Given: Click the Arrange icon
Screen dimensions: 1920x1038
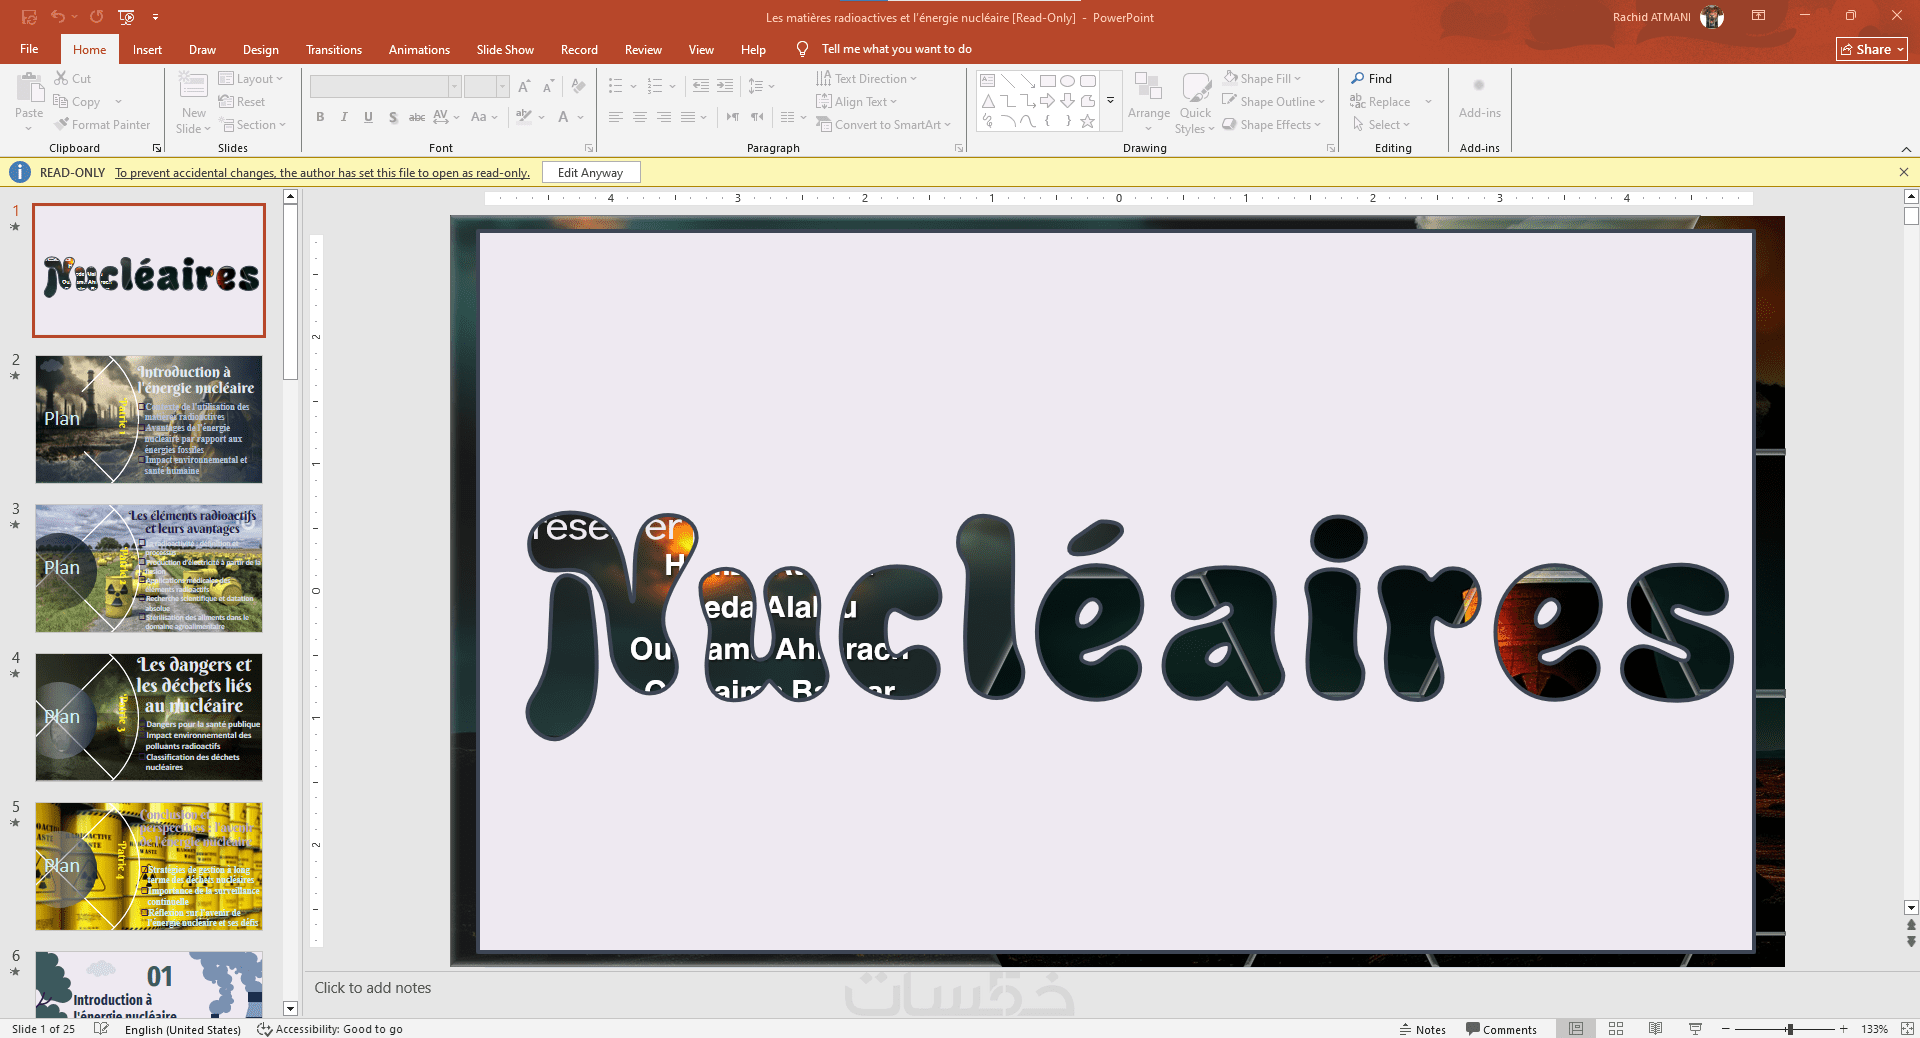Looking at the screenshot, I should (1148, 87).
